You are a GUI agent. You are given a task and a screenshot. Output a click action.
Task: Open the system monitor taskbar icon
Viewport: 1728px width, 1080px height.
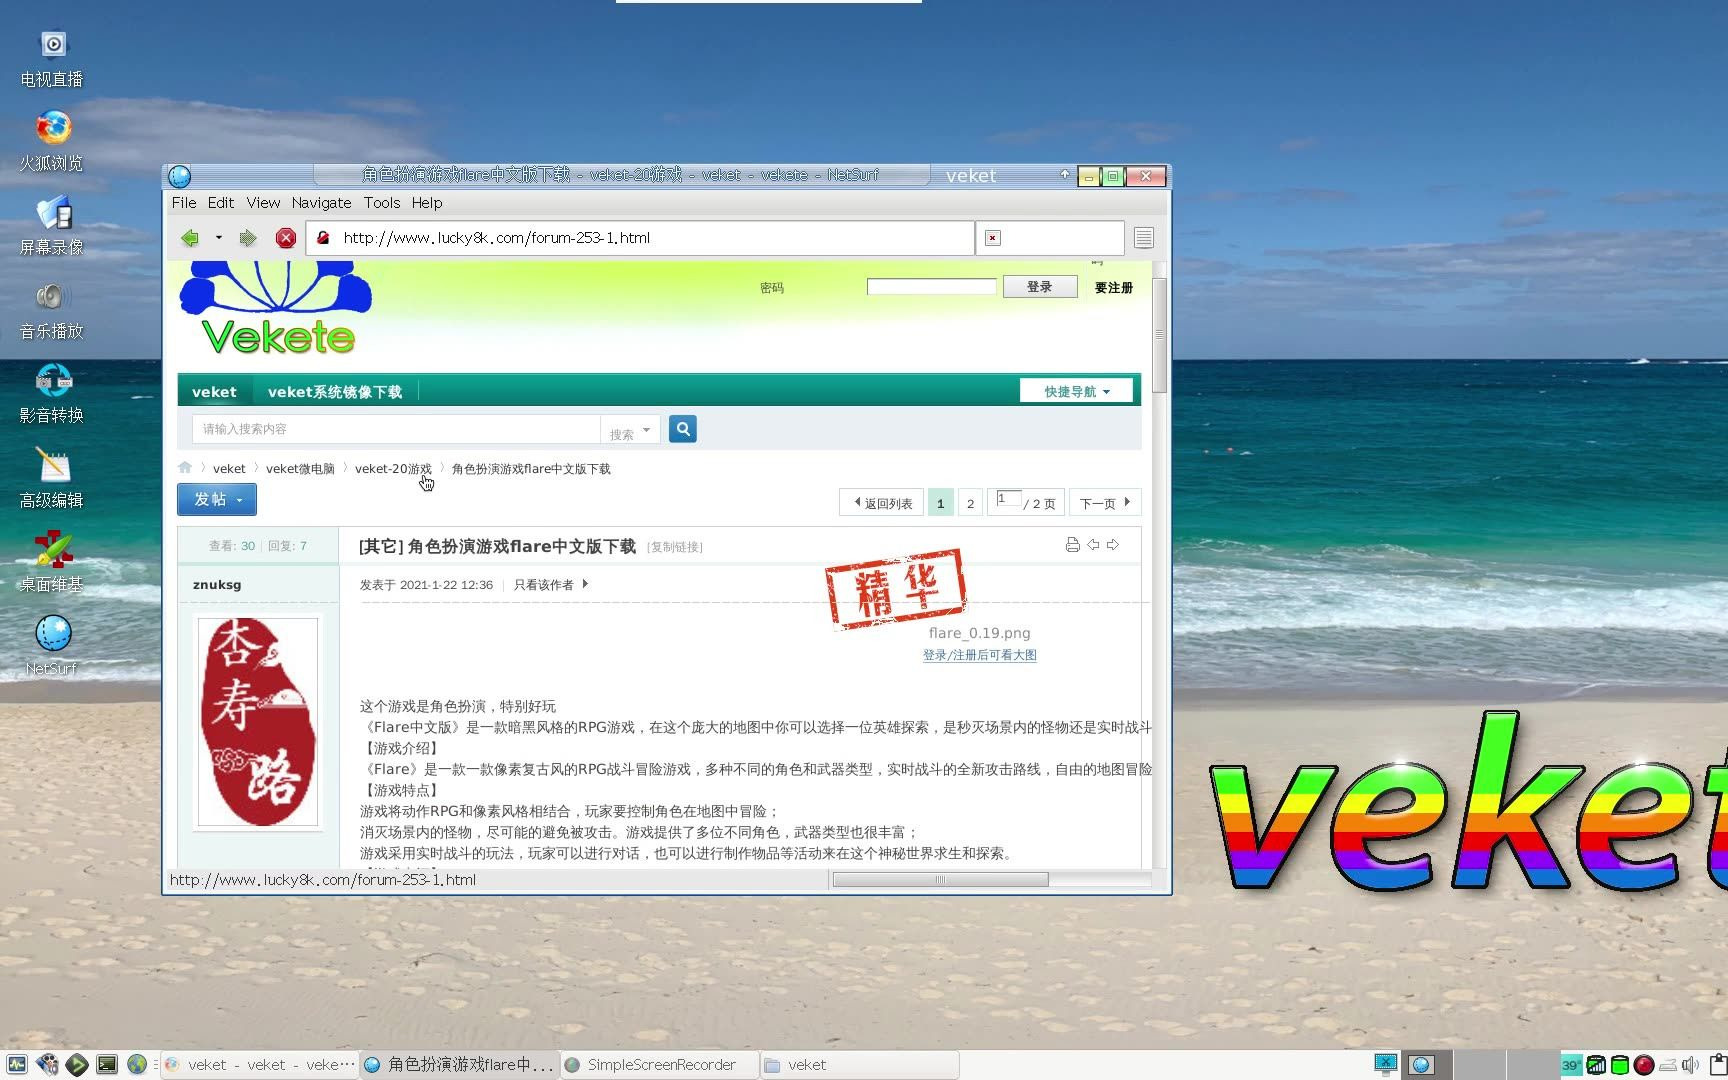(x=16, y=1065)
